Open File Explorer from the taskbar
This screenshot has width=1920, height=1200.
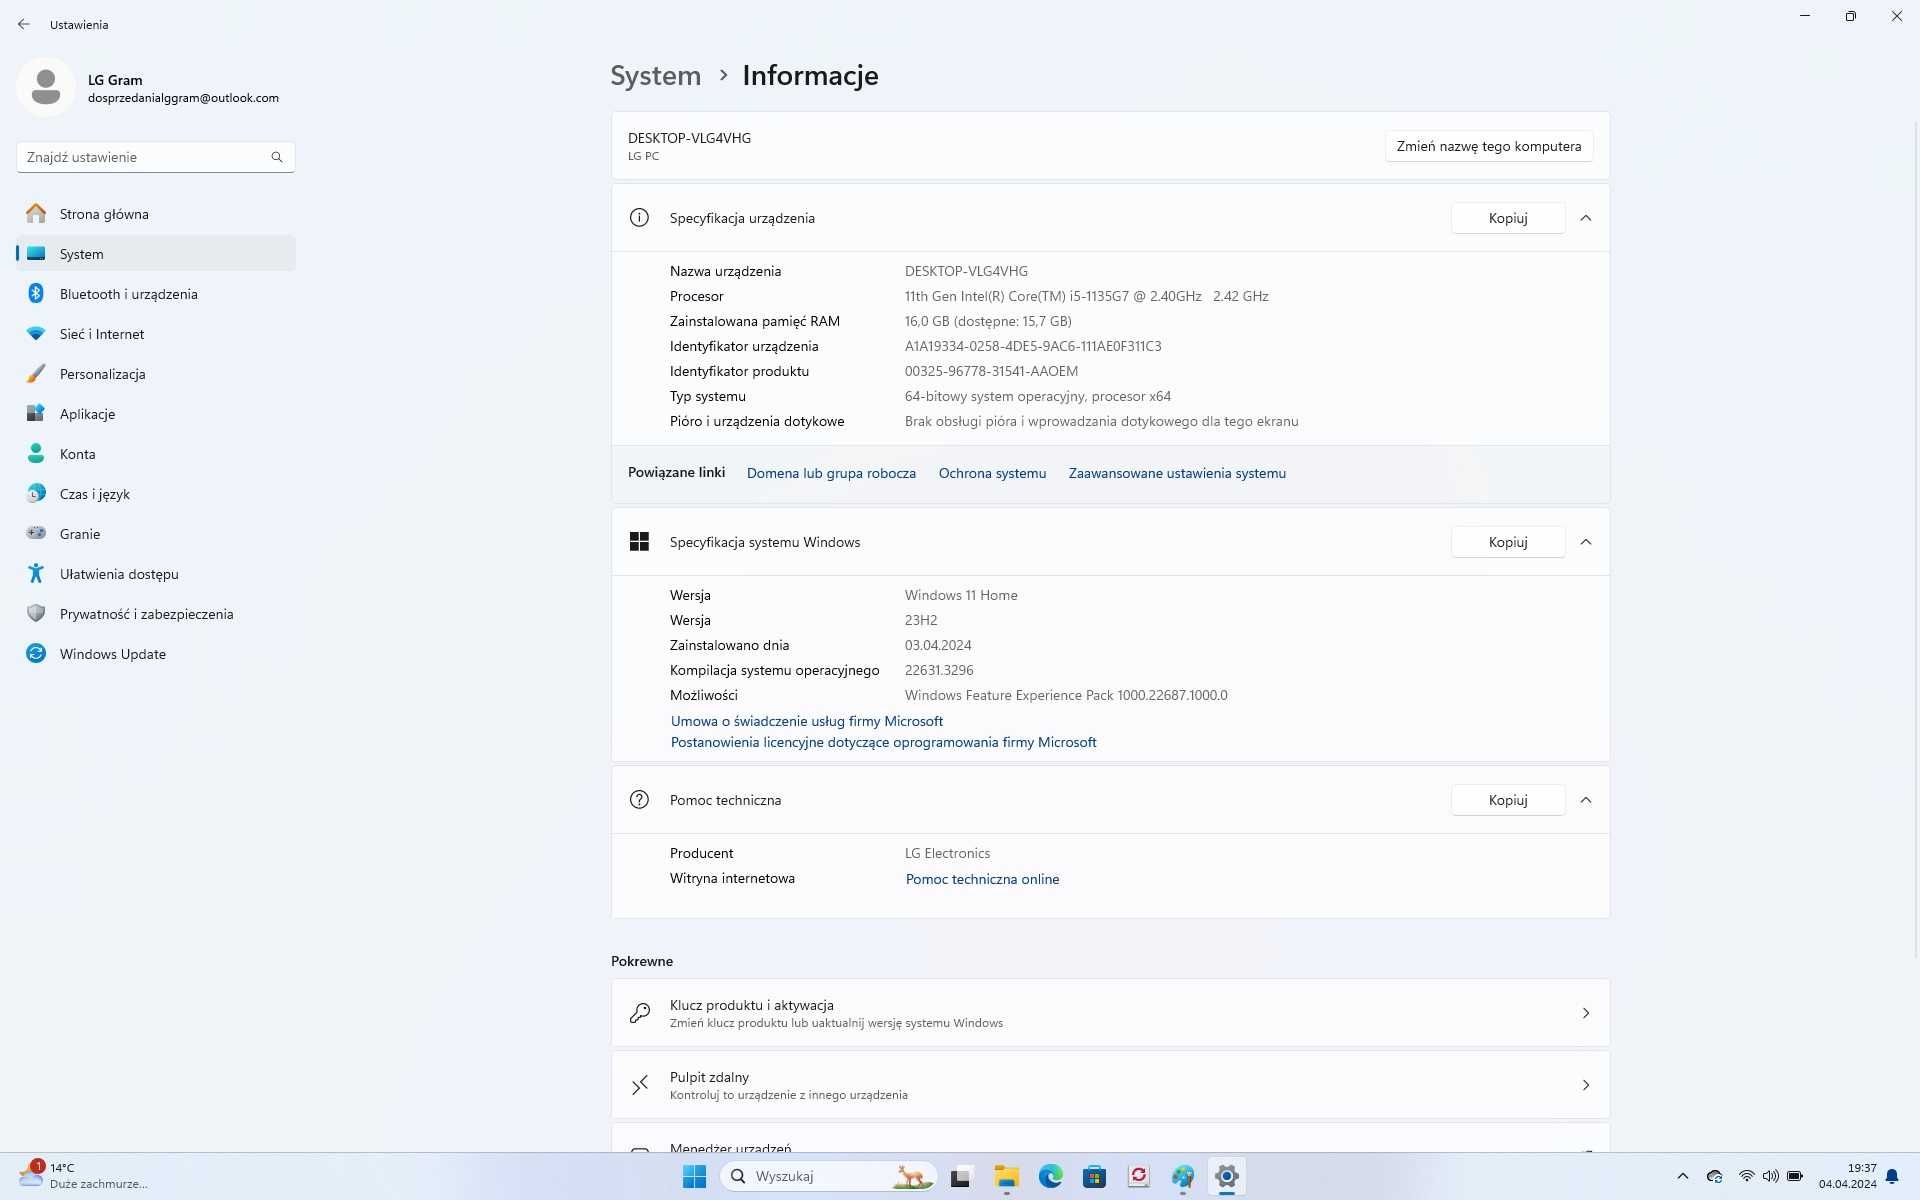click(1006, 1176)
